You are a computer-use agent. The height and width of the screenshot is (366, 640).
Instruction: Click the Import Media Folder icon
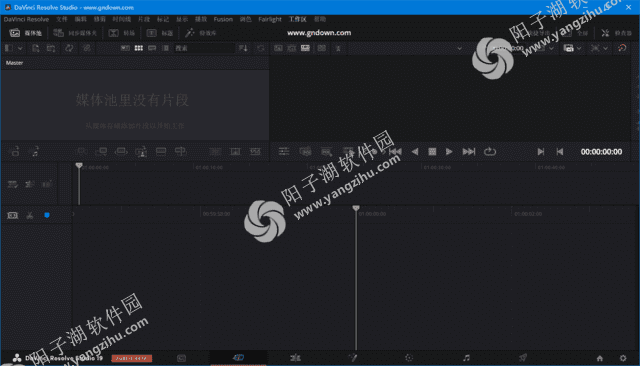(51, 48)
